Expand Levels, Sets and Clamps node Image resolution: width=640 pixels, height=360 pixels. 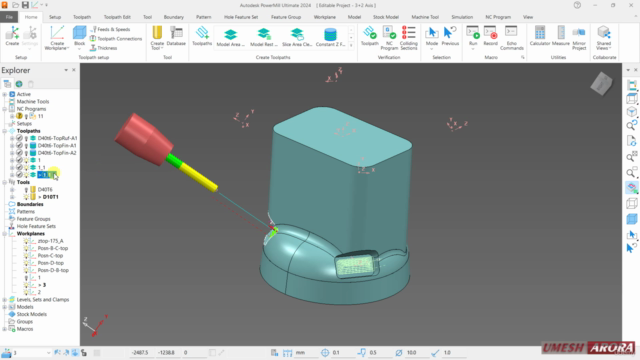point(4,300)
